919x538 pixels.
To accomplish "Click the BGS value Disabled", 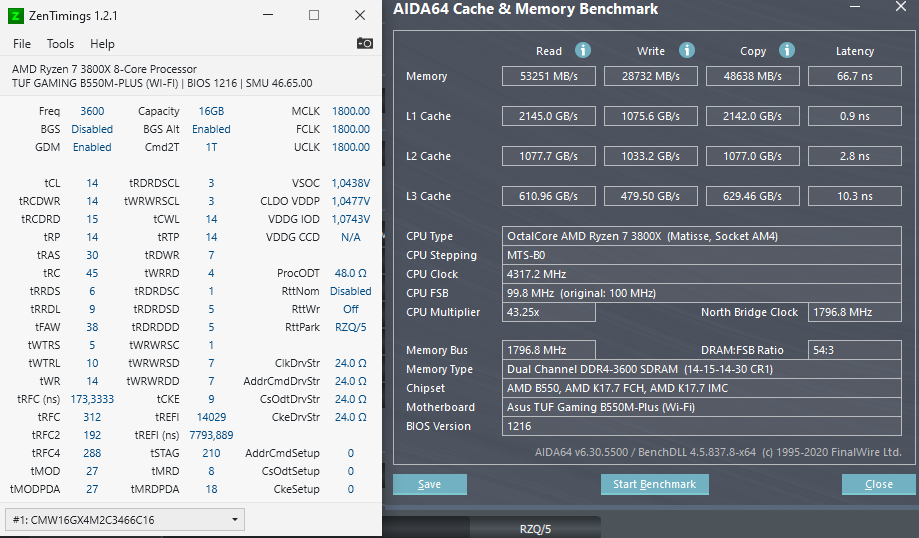I will 92,129.
